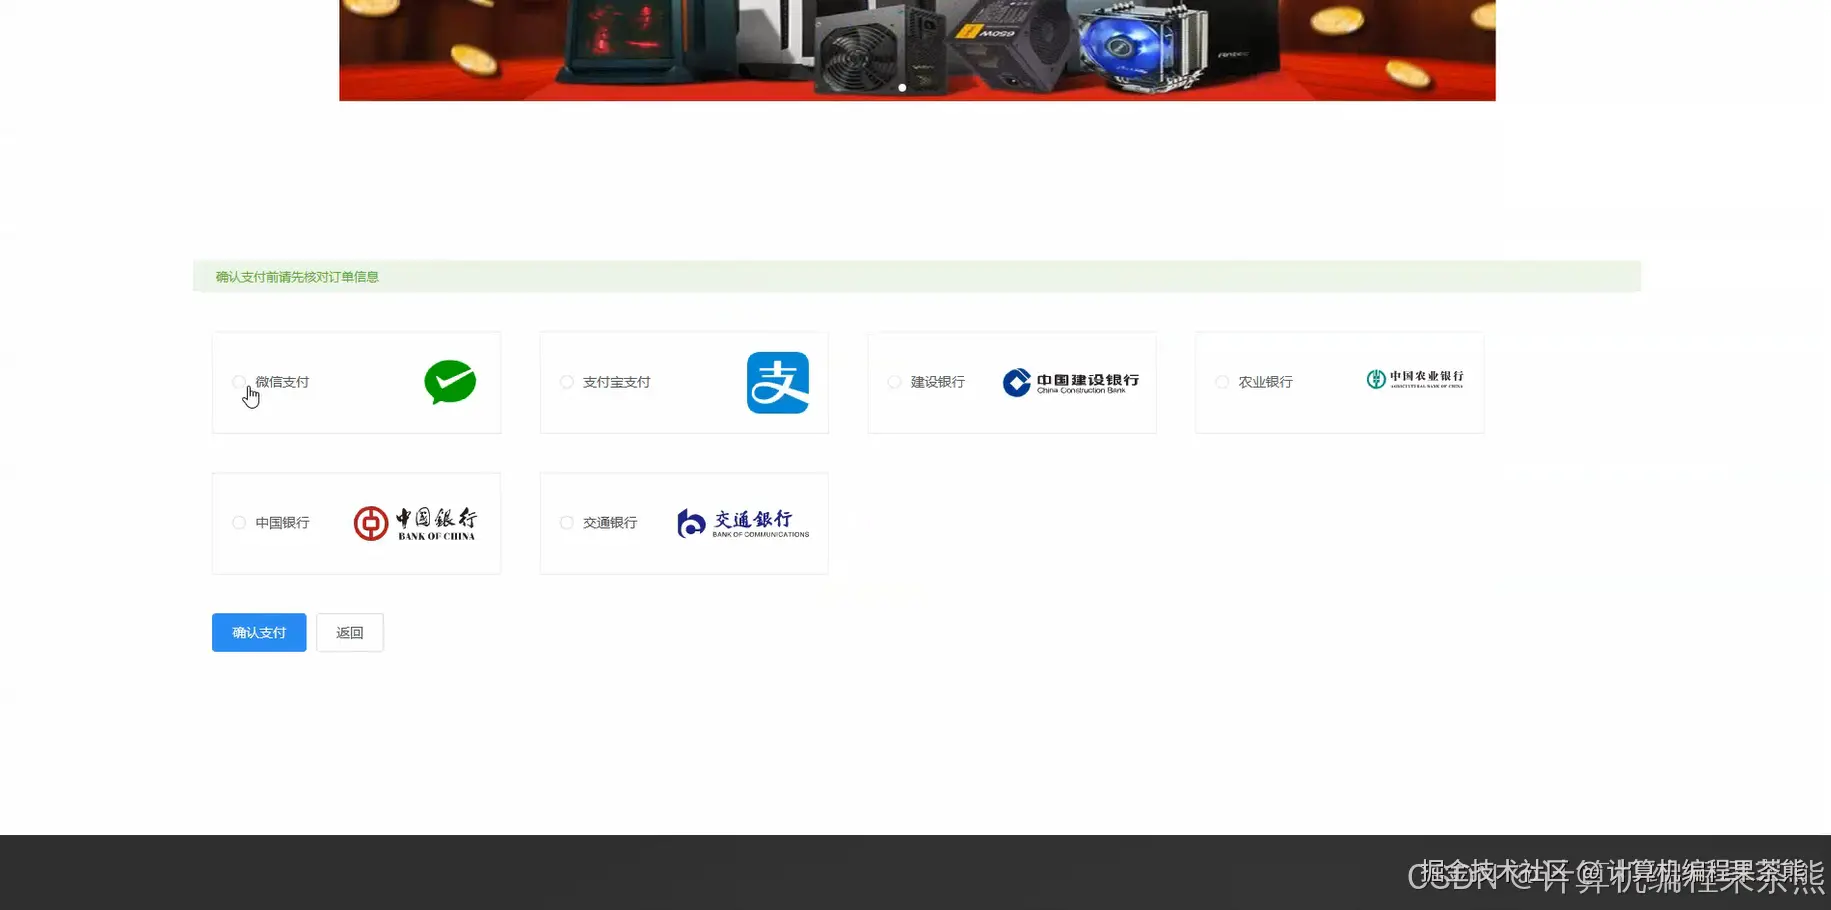
Task: Click the WeChat Pay green logo
Action: click(x=450, y=382)
